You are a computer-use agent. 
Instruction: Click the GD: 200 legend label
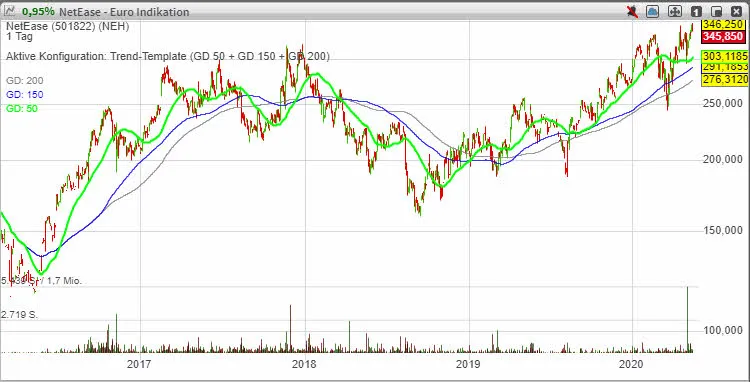point(25,81)
